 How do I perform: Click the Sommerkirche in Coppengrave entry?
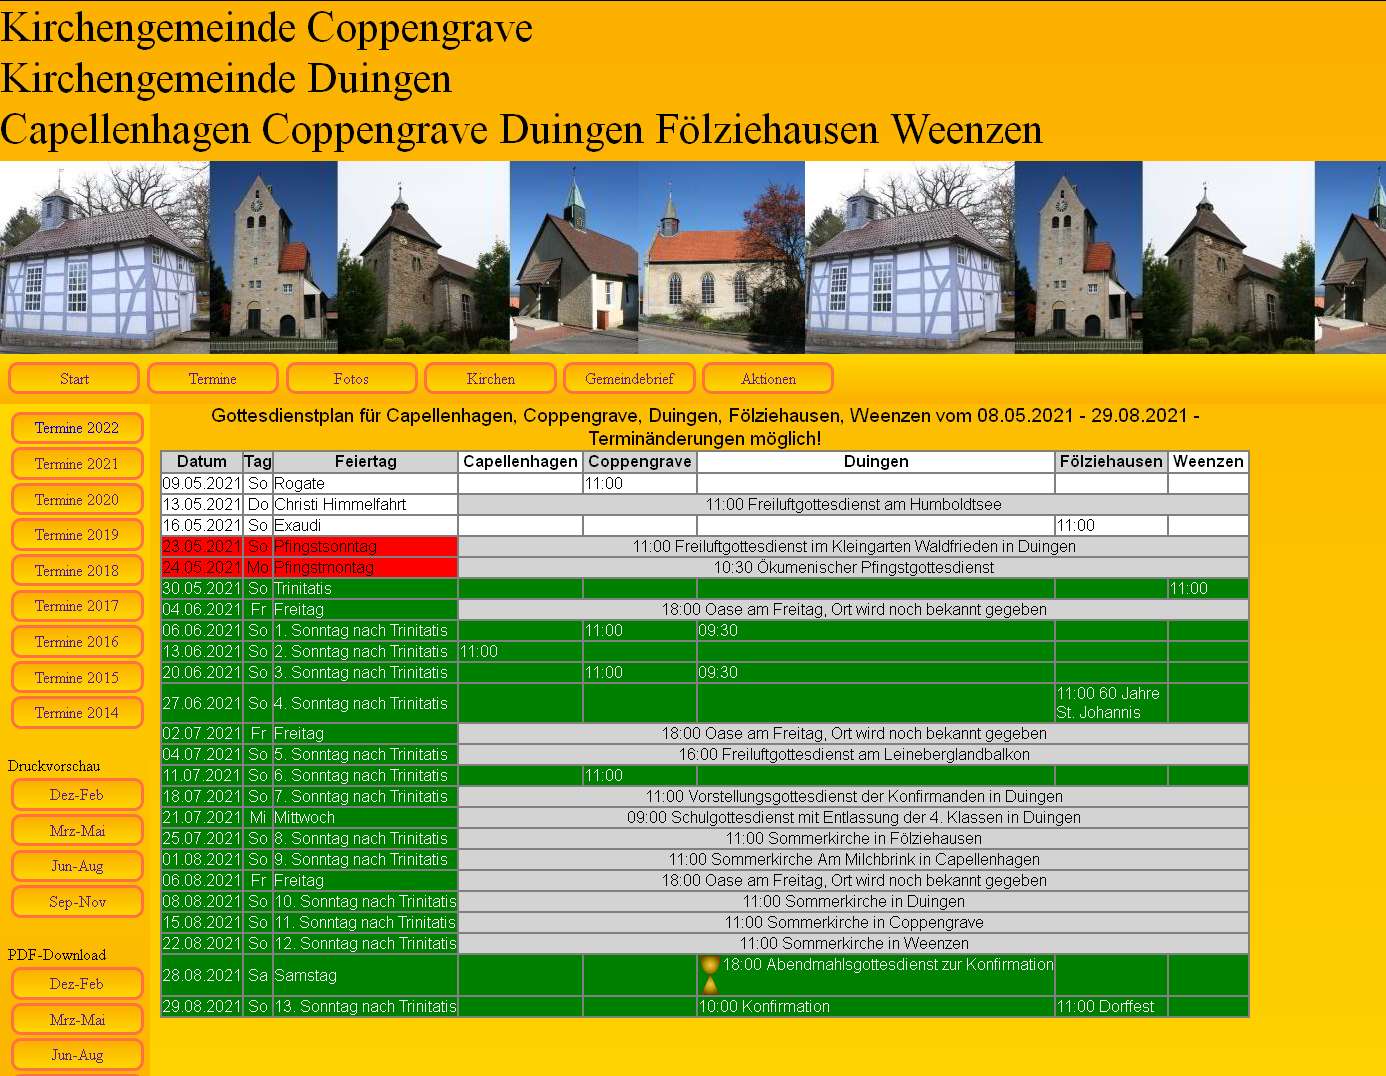853,922
